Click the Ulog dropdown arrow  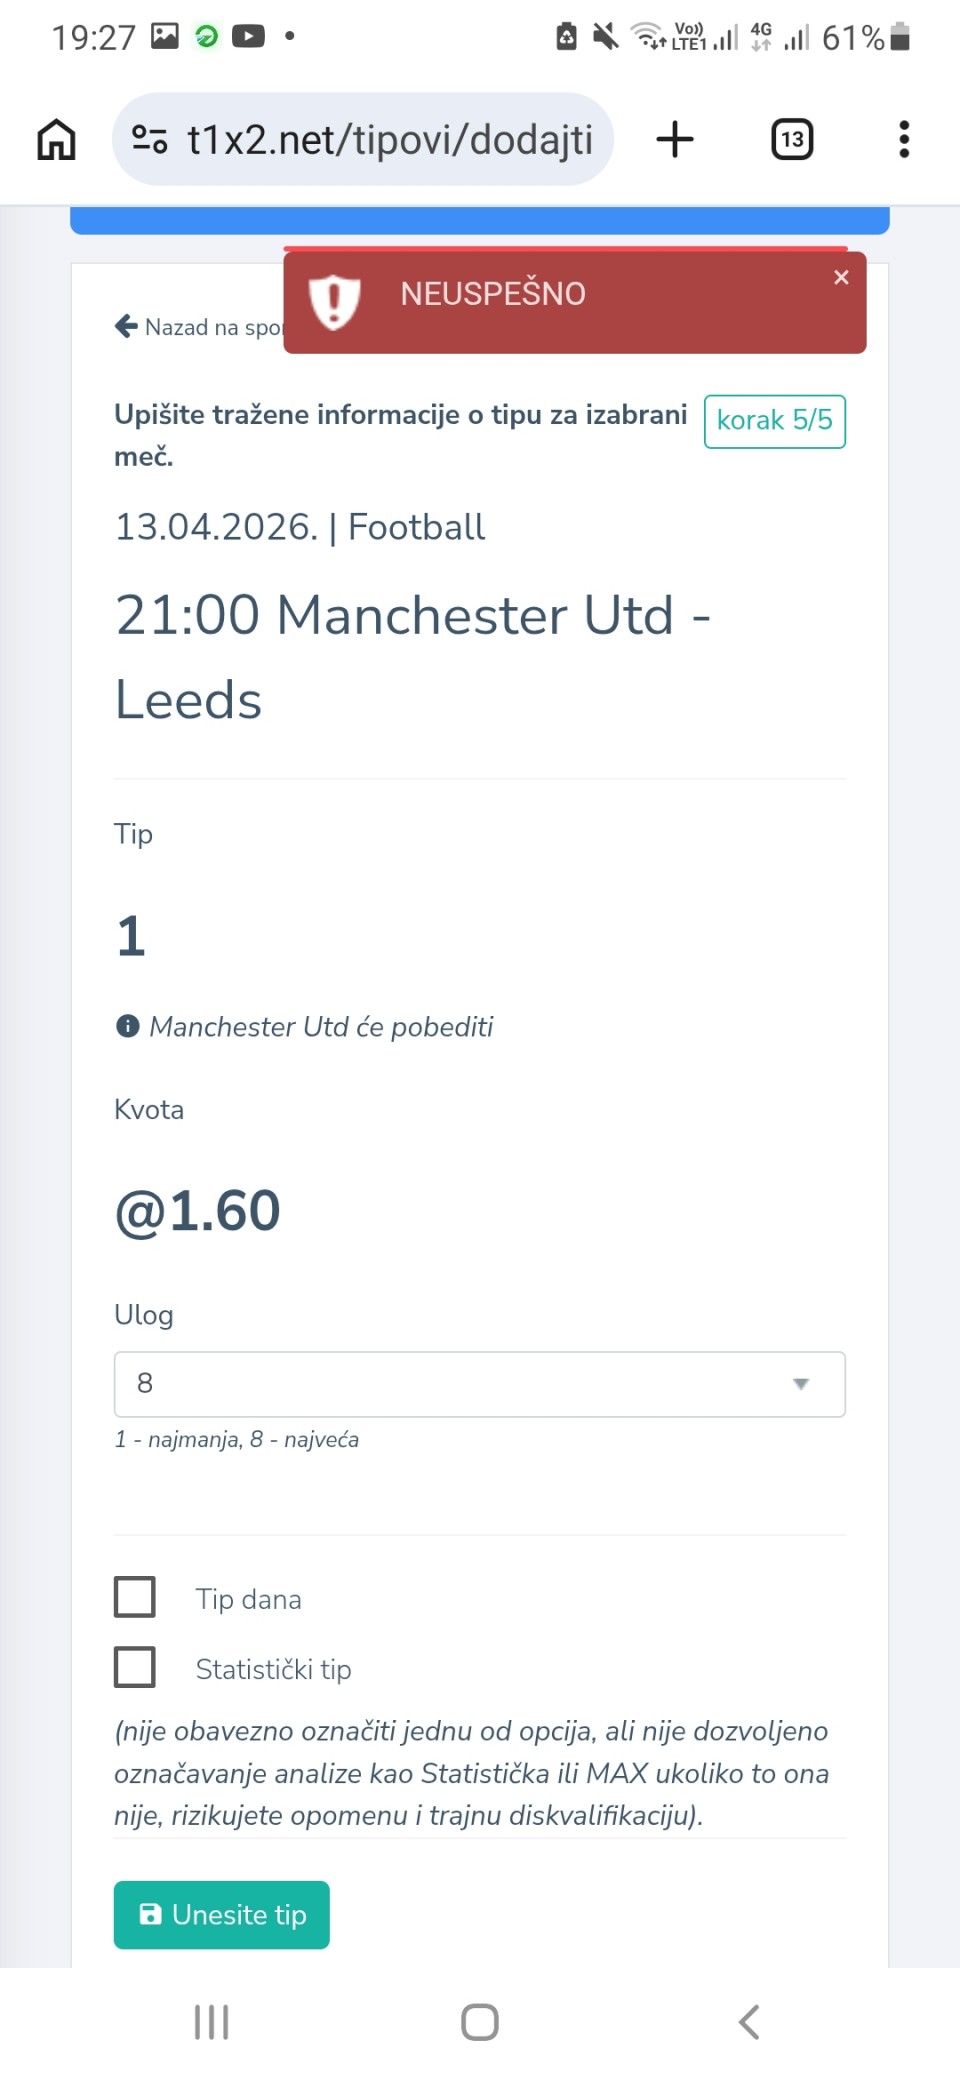[x=800, y=1384]
